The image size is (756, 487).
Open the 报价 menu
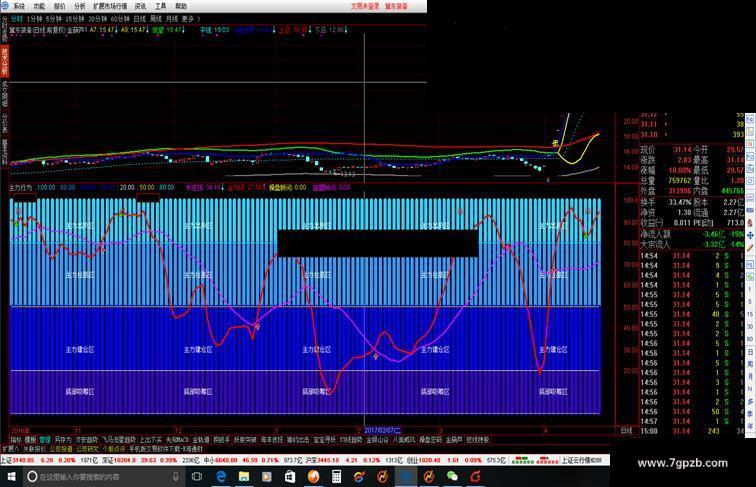59,6
